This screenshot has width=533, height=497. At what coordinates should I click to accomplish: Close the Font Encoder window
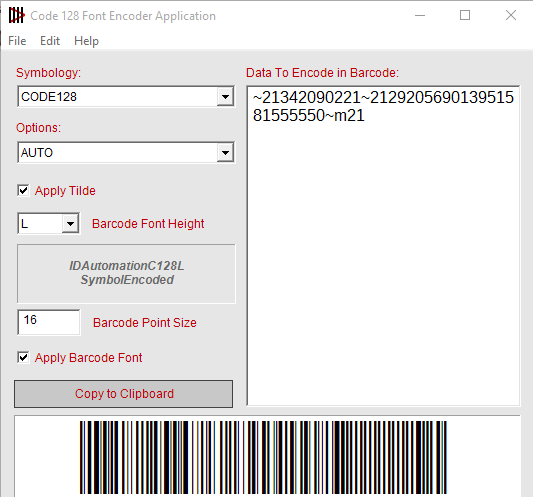511,15
